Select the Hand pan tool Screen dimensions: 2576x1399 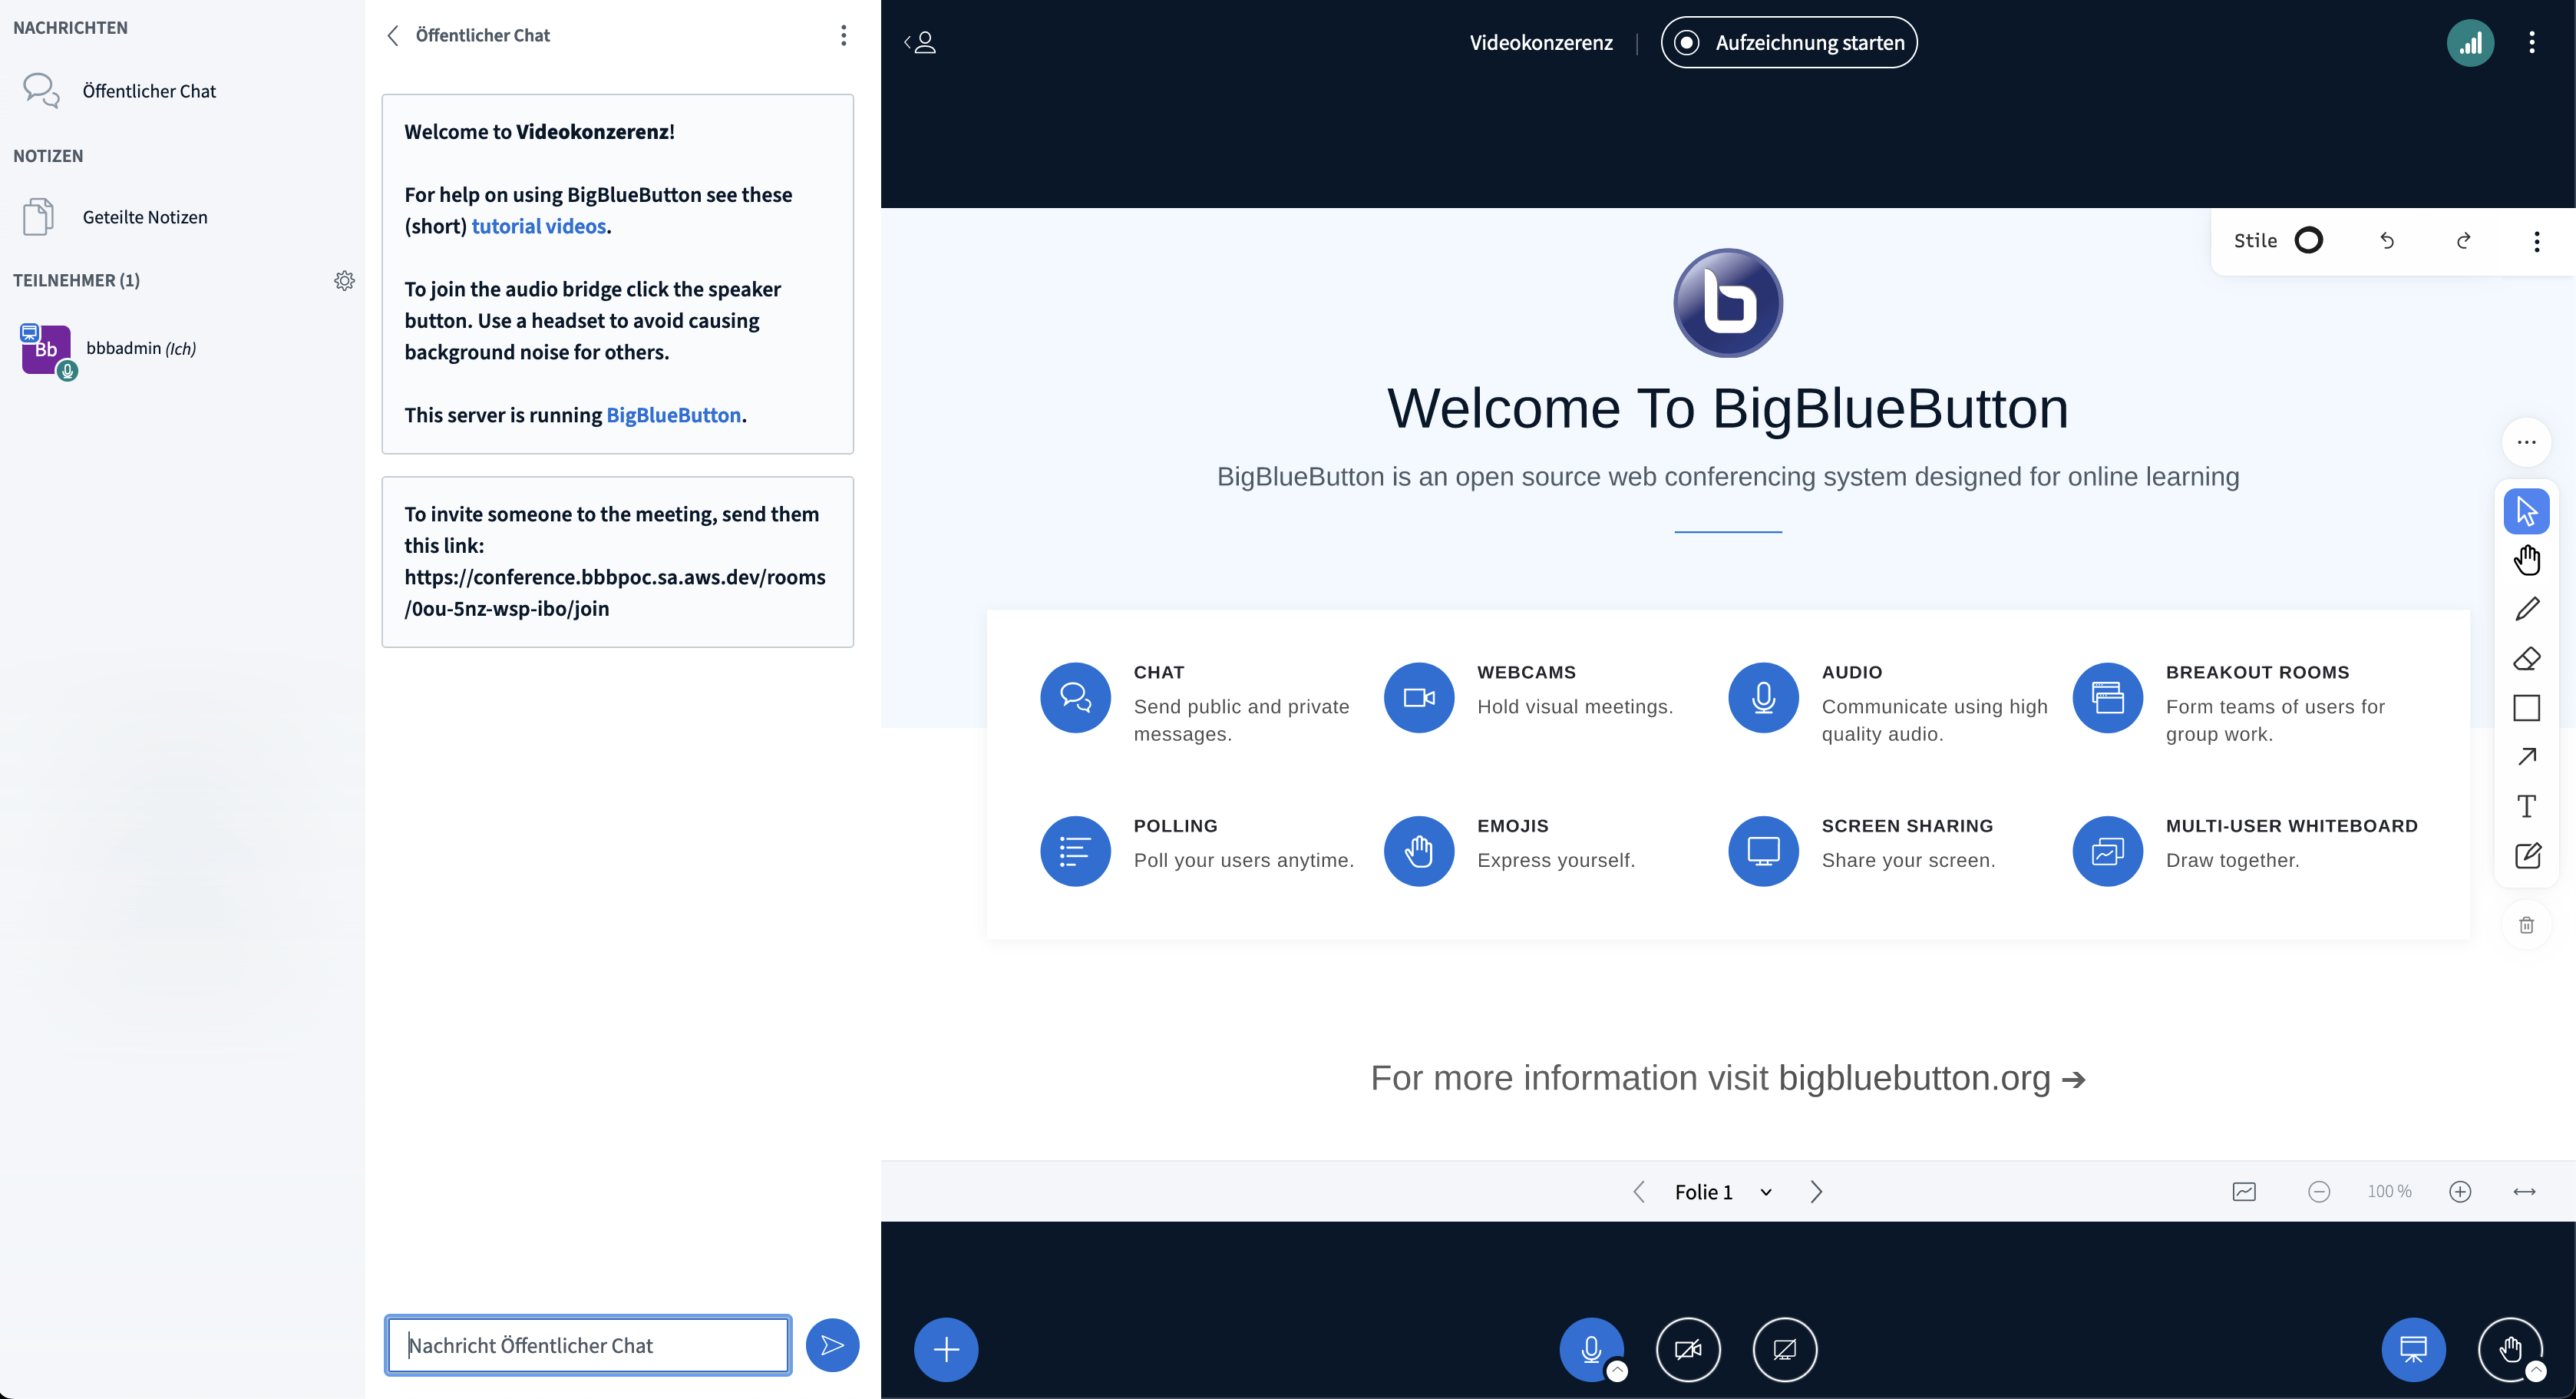[x=2526, y=560]
